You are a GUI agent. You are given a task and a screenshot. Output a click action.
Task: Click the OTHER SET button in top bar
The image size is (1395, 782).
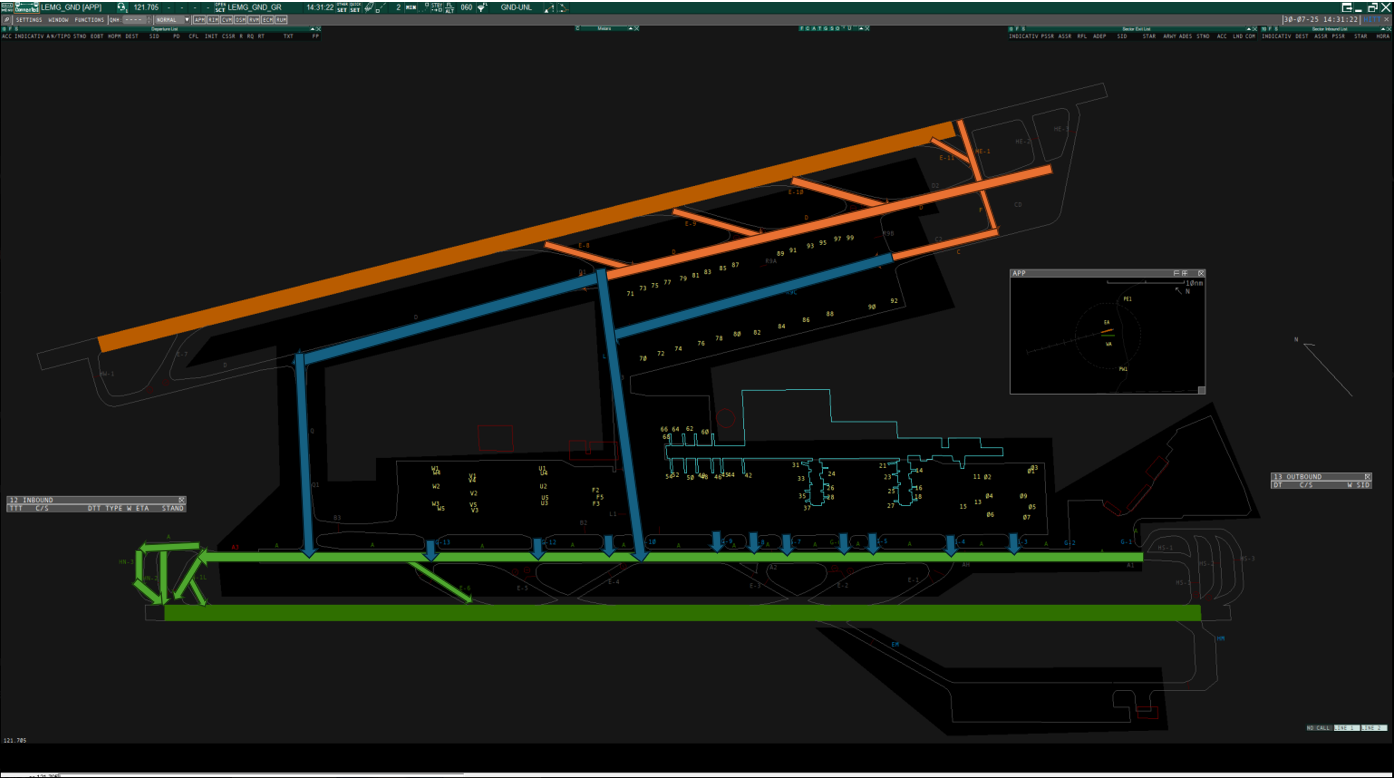click(342, 7)
